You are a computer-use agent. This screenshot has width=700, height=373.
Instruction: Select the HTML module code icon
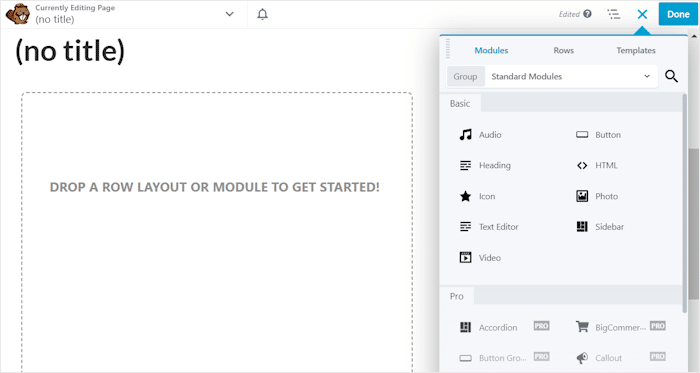(582, 166)
